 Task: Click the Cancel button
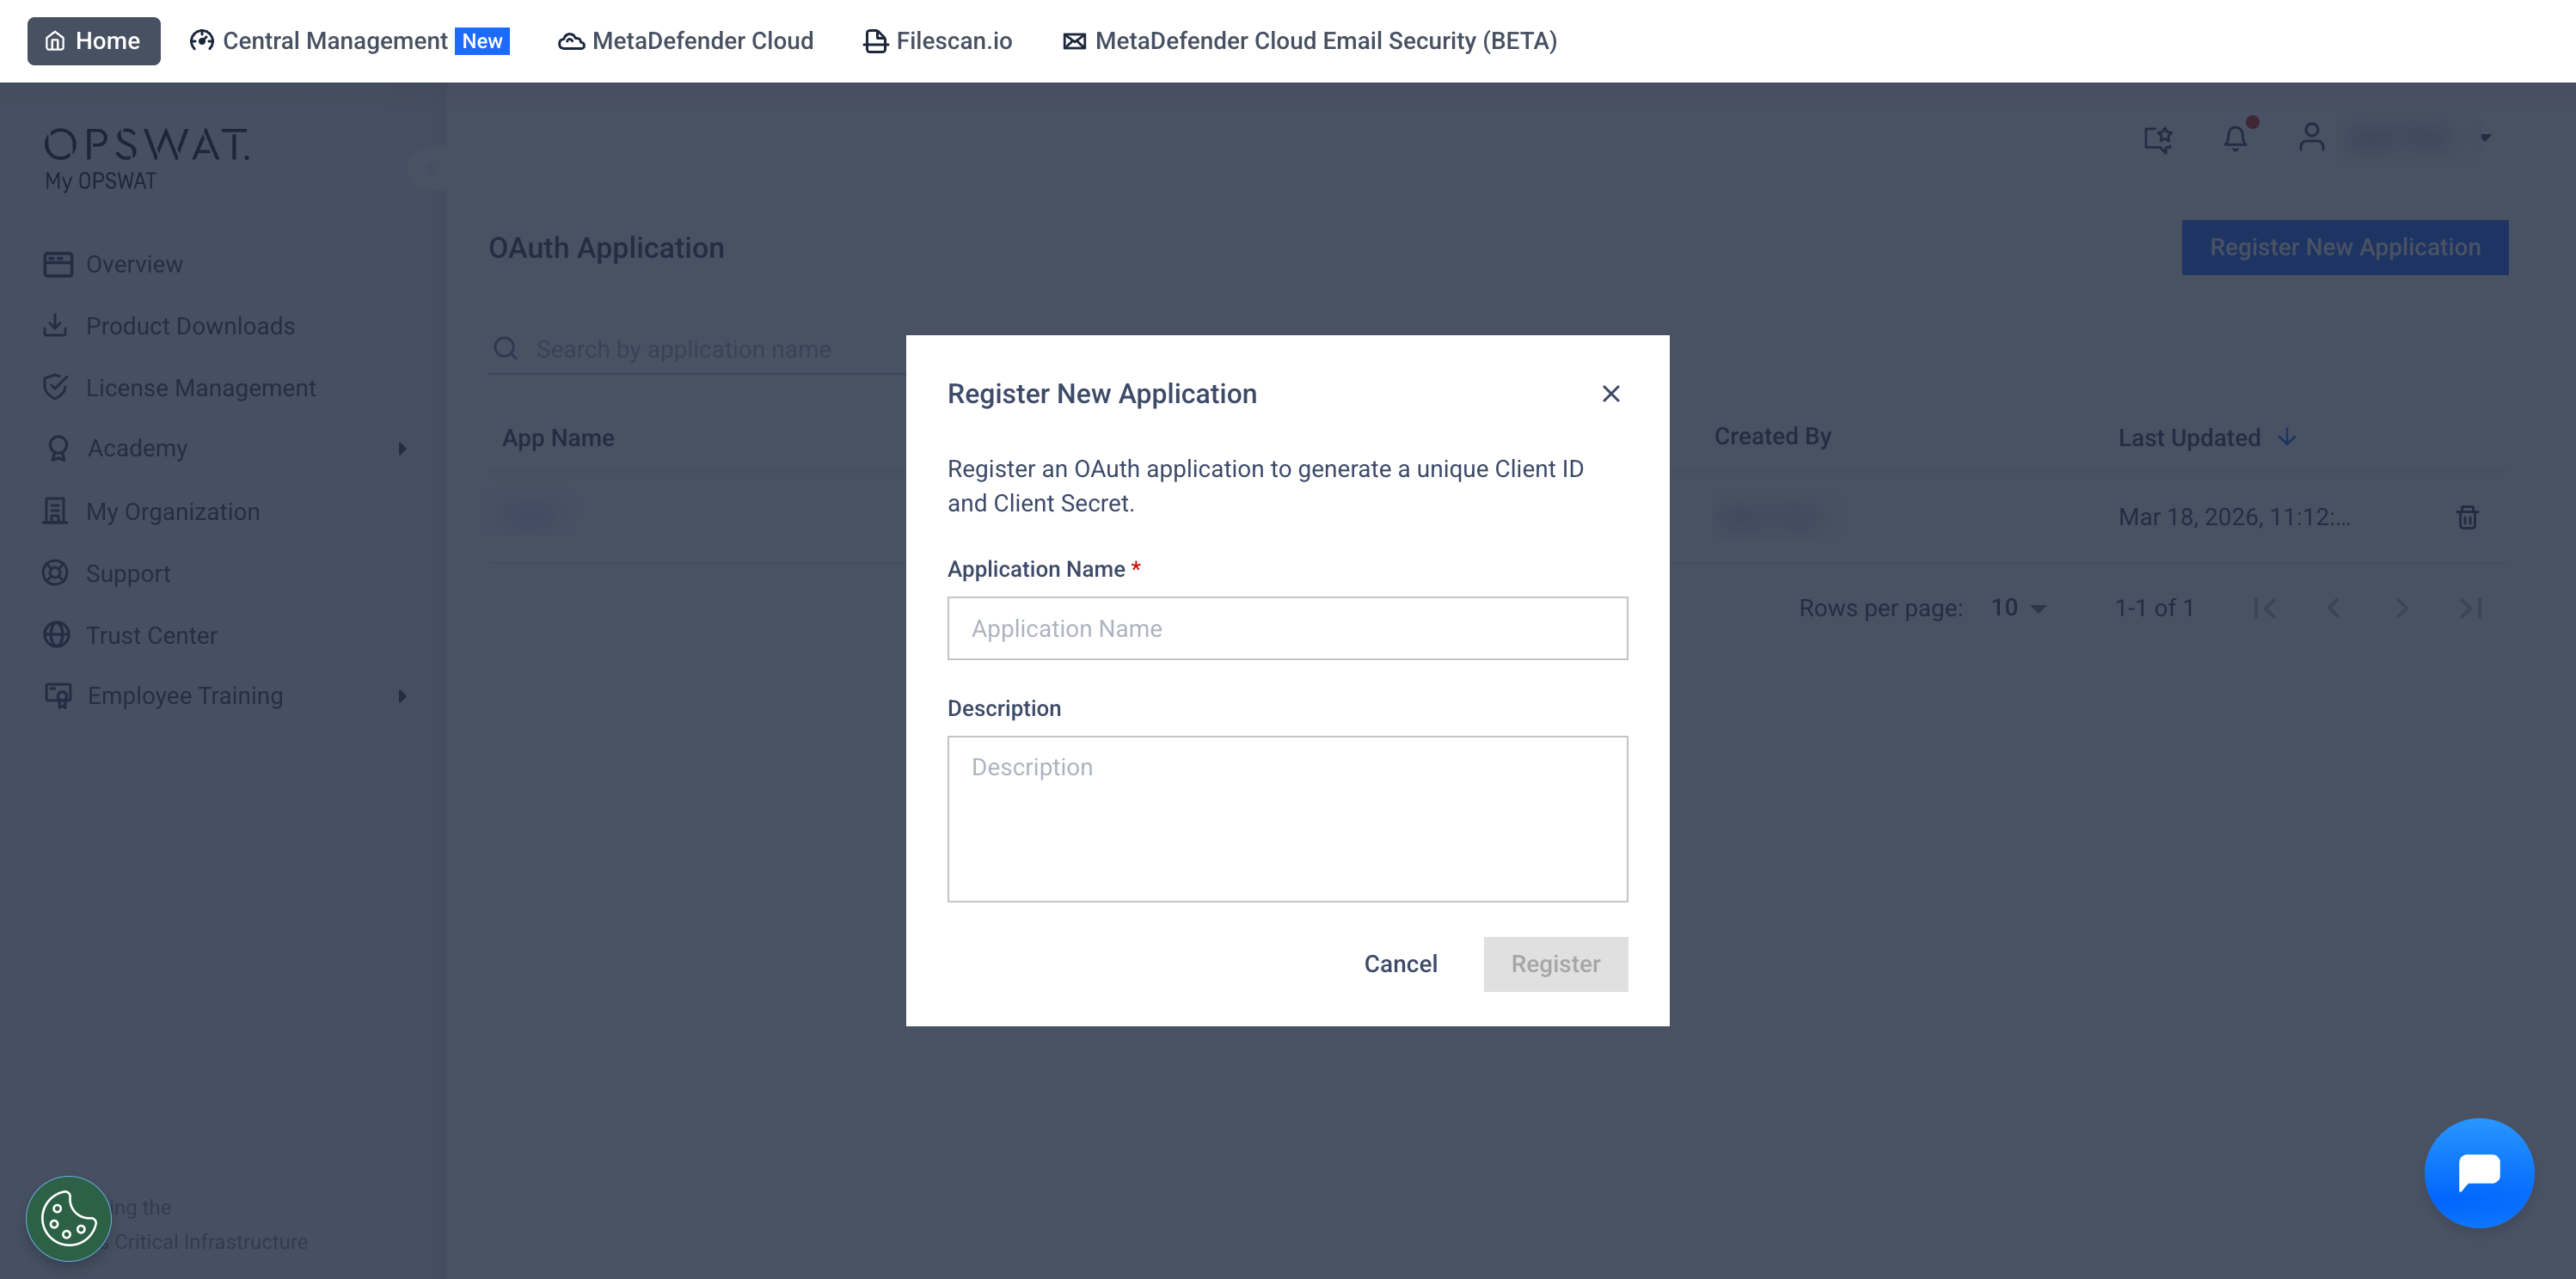[1400, 964]
